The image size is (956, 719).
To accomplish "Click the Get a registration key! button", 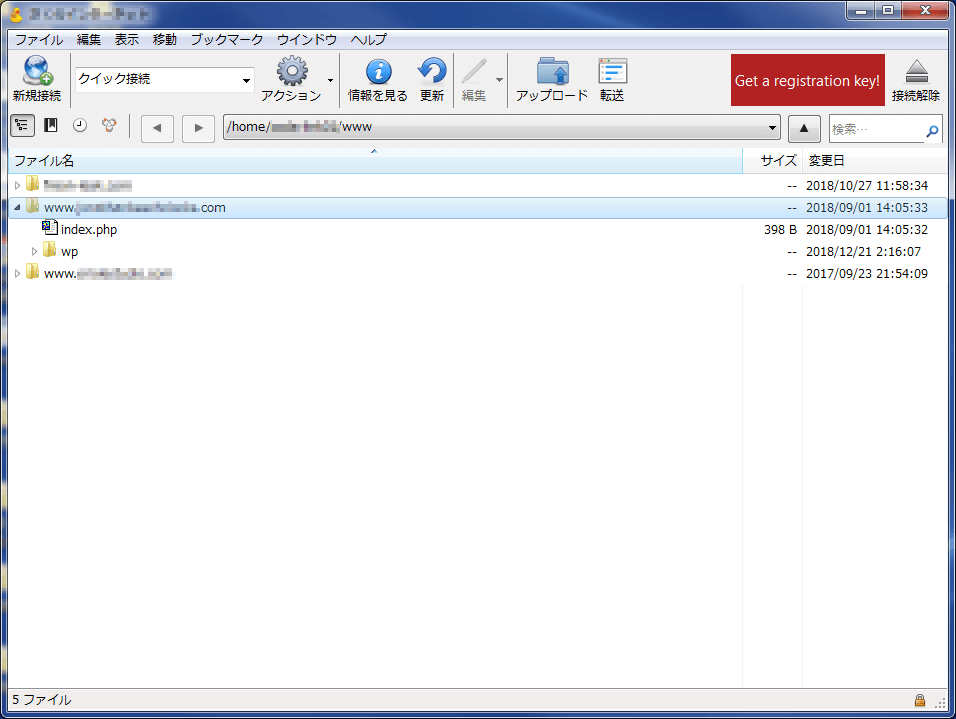I will (807, 80).
